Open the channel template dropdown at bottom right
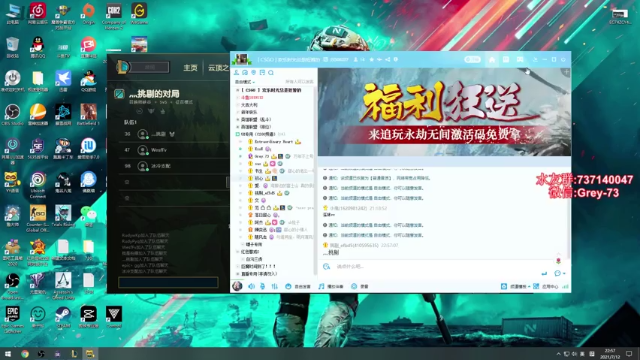640x360 pixels. [x=516, y=286]
